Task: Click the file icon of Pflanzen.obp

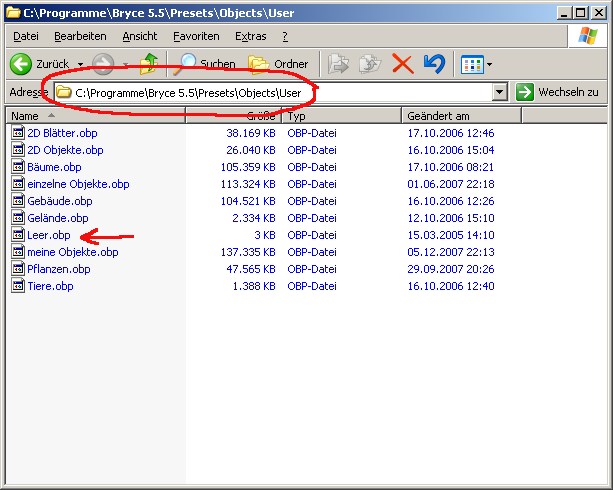Action: [x=18, y=269]
